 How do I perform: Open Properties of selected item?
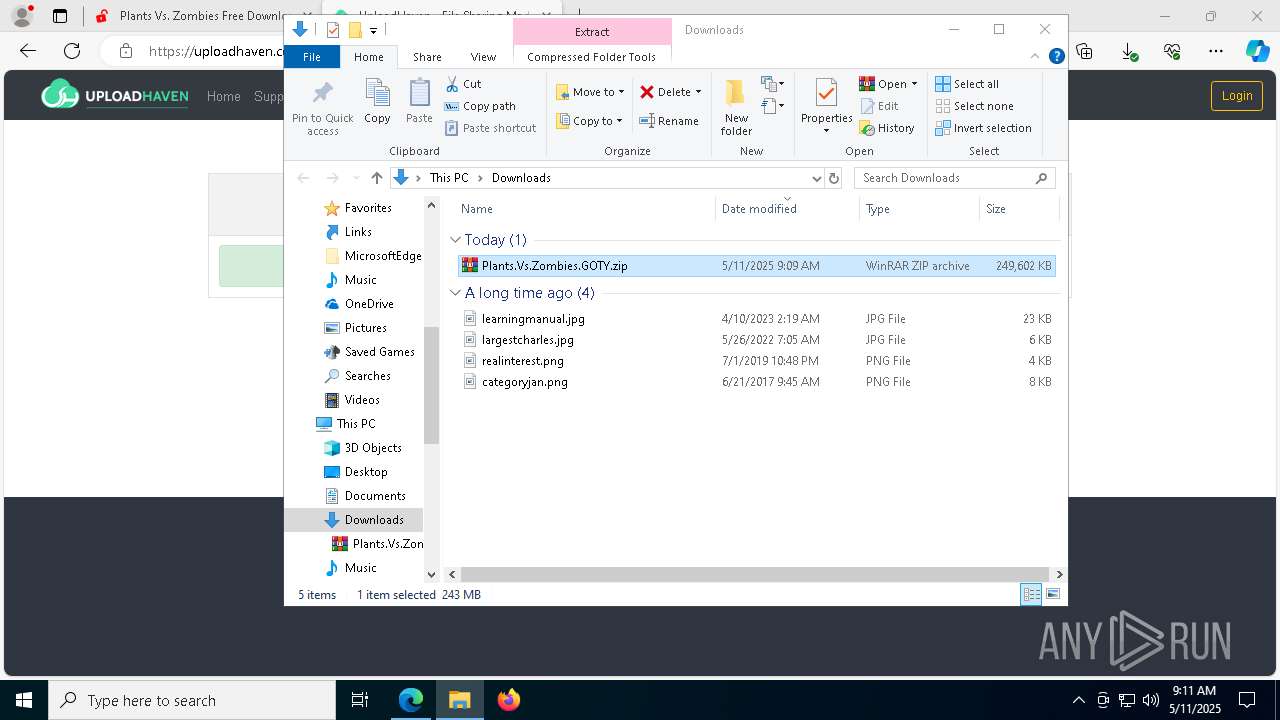tap(826, 107)
